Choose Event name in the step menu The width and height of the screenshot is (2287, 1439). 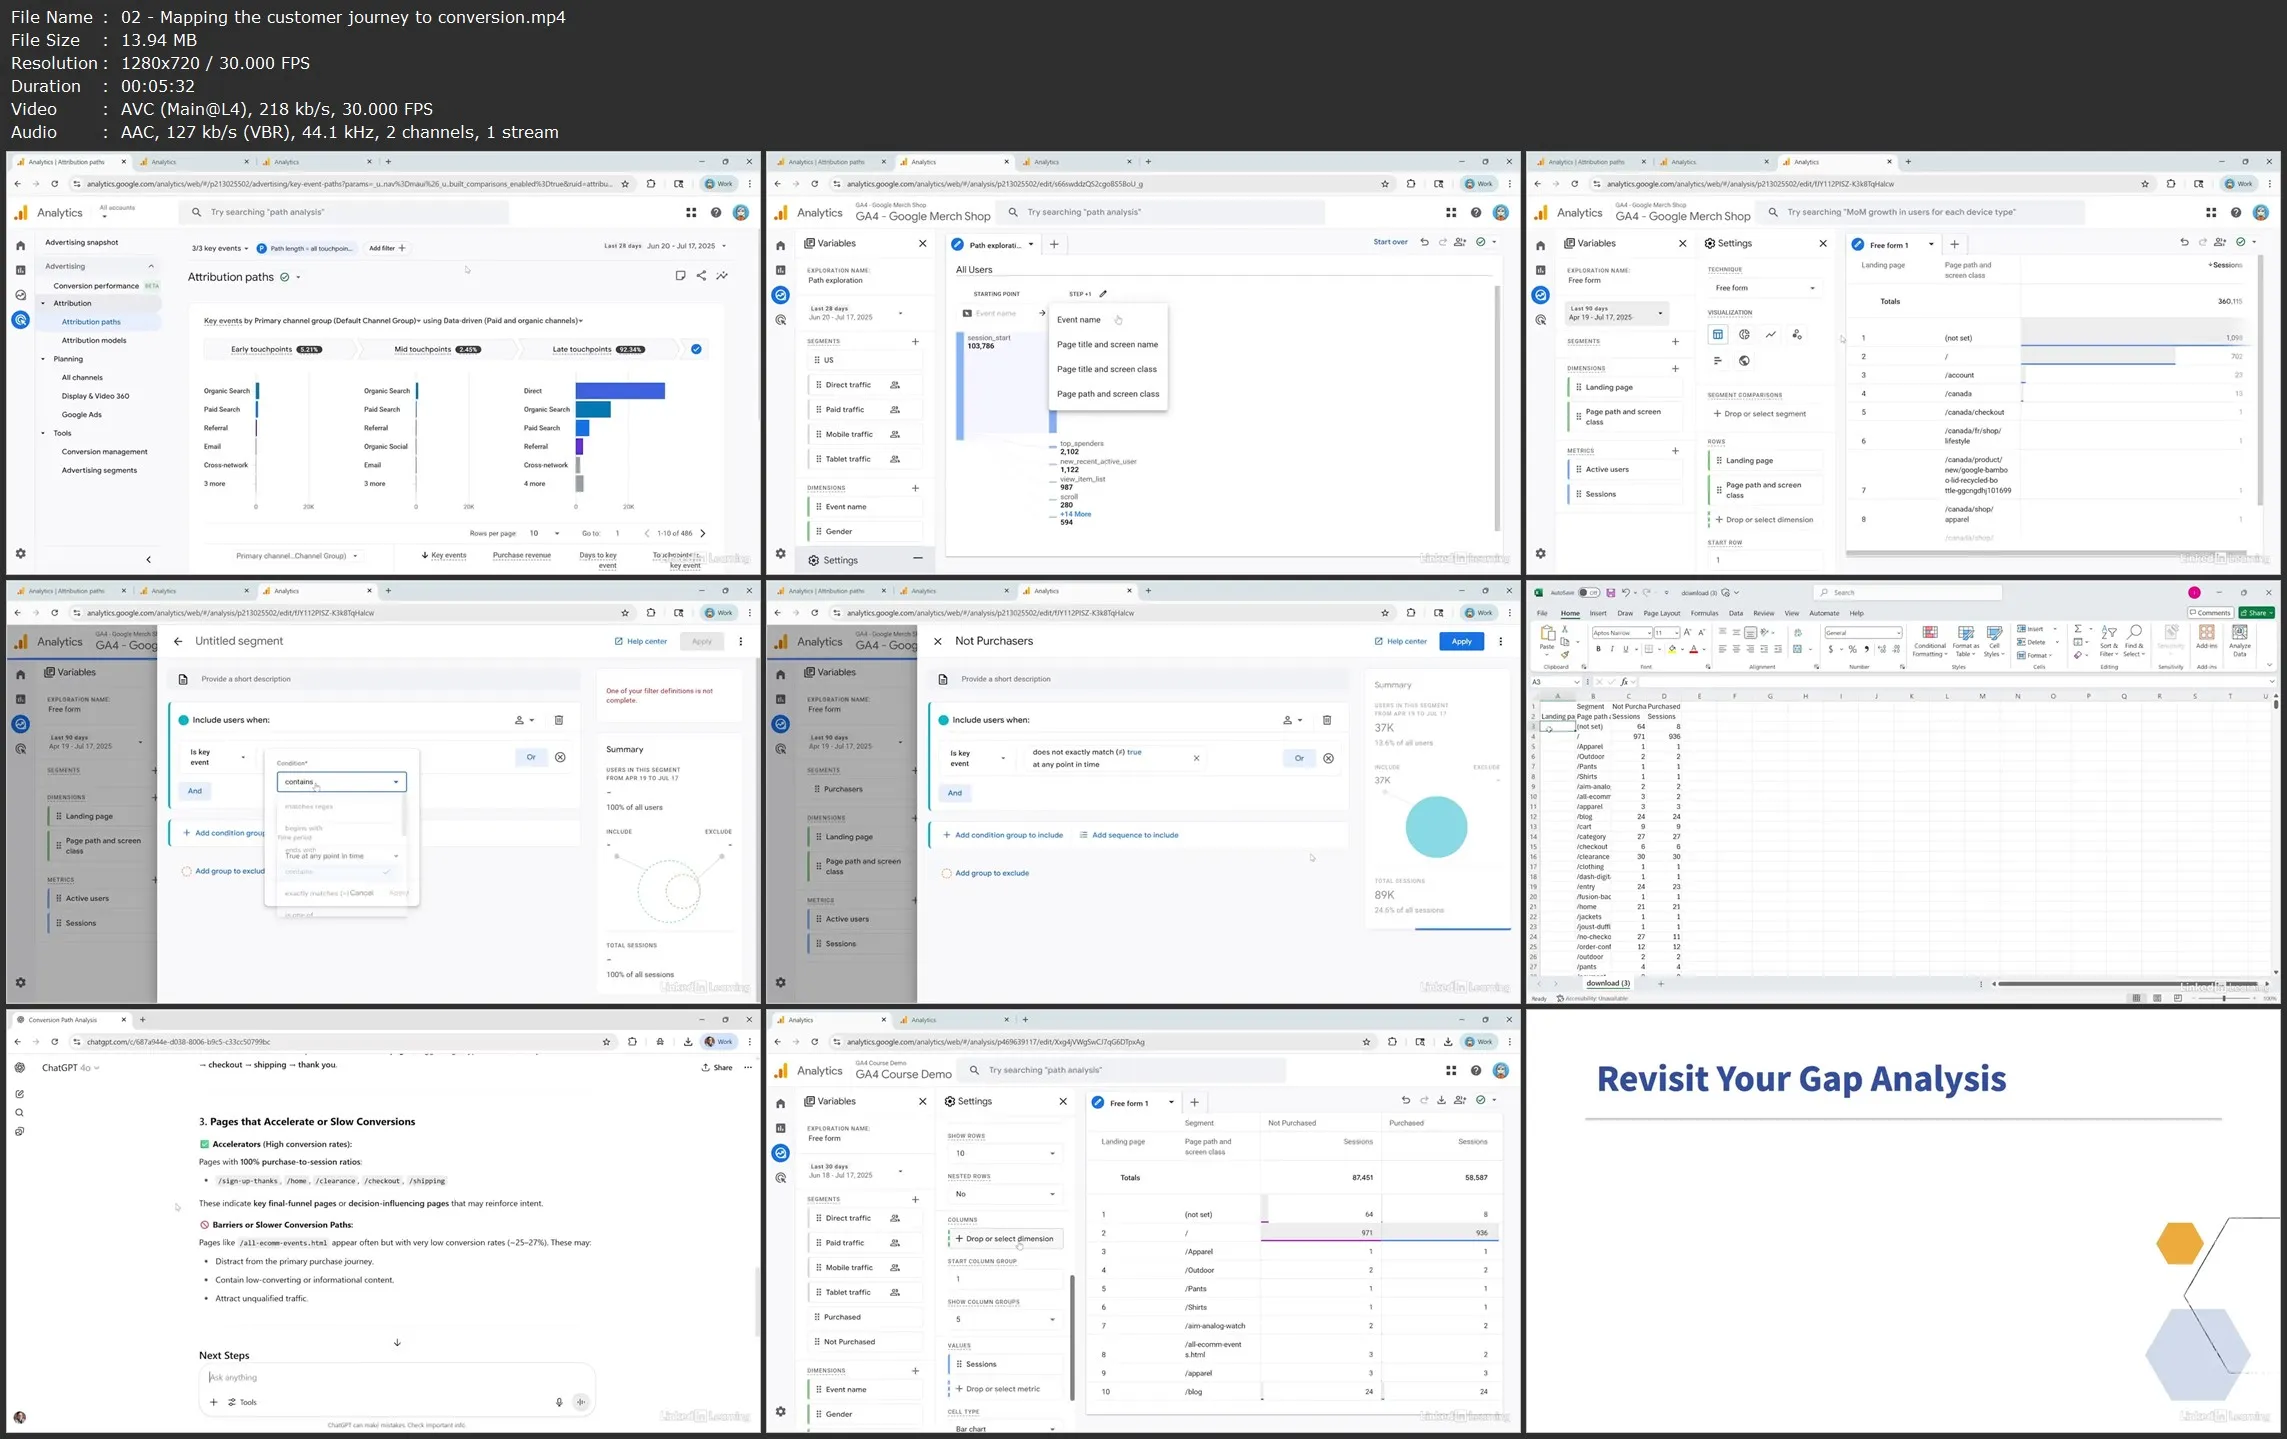[x=1078, y=320]
